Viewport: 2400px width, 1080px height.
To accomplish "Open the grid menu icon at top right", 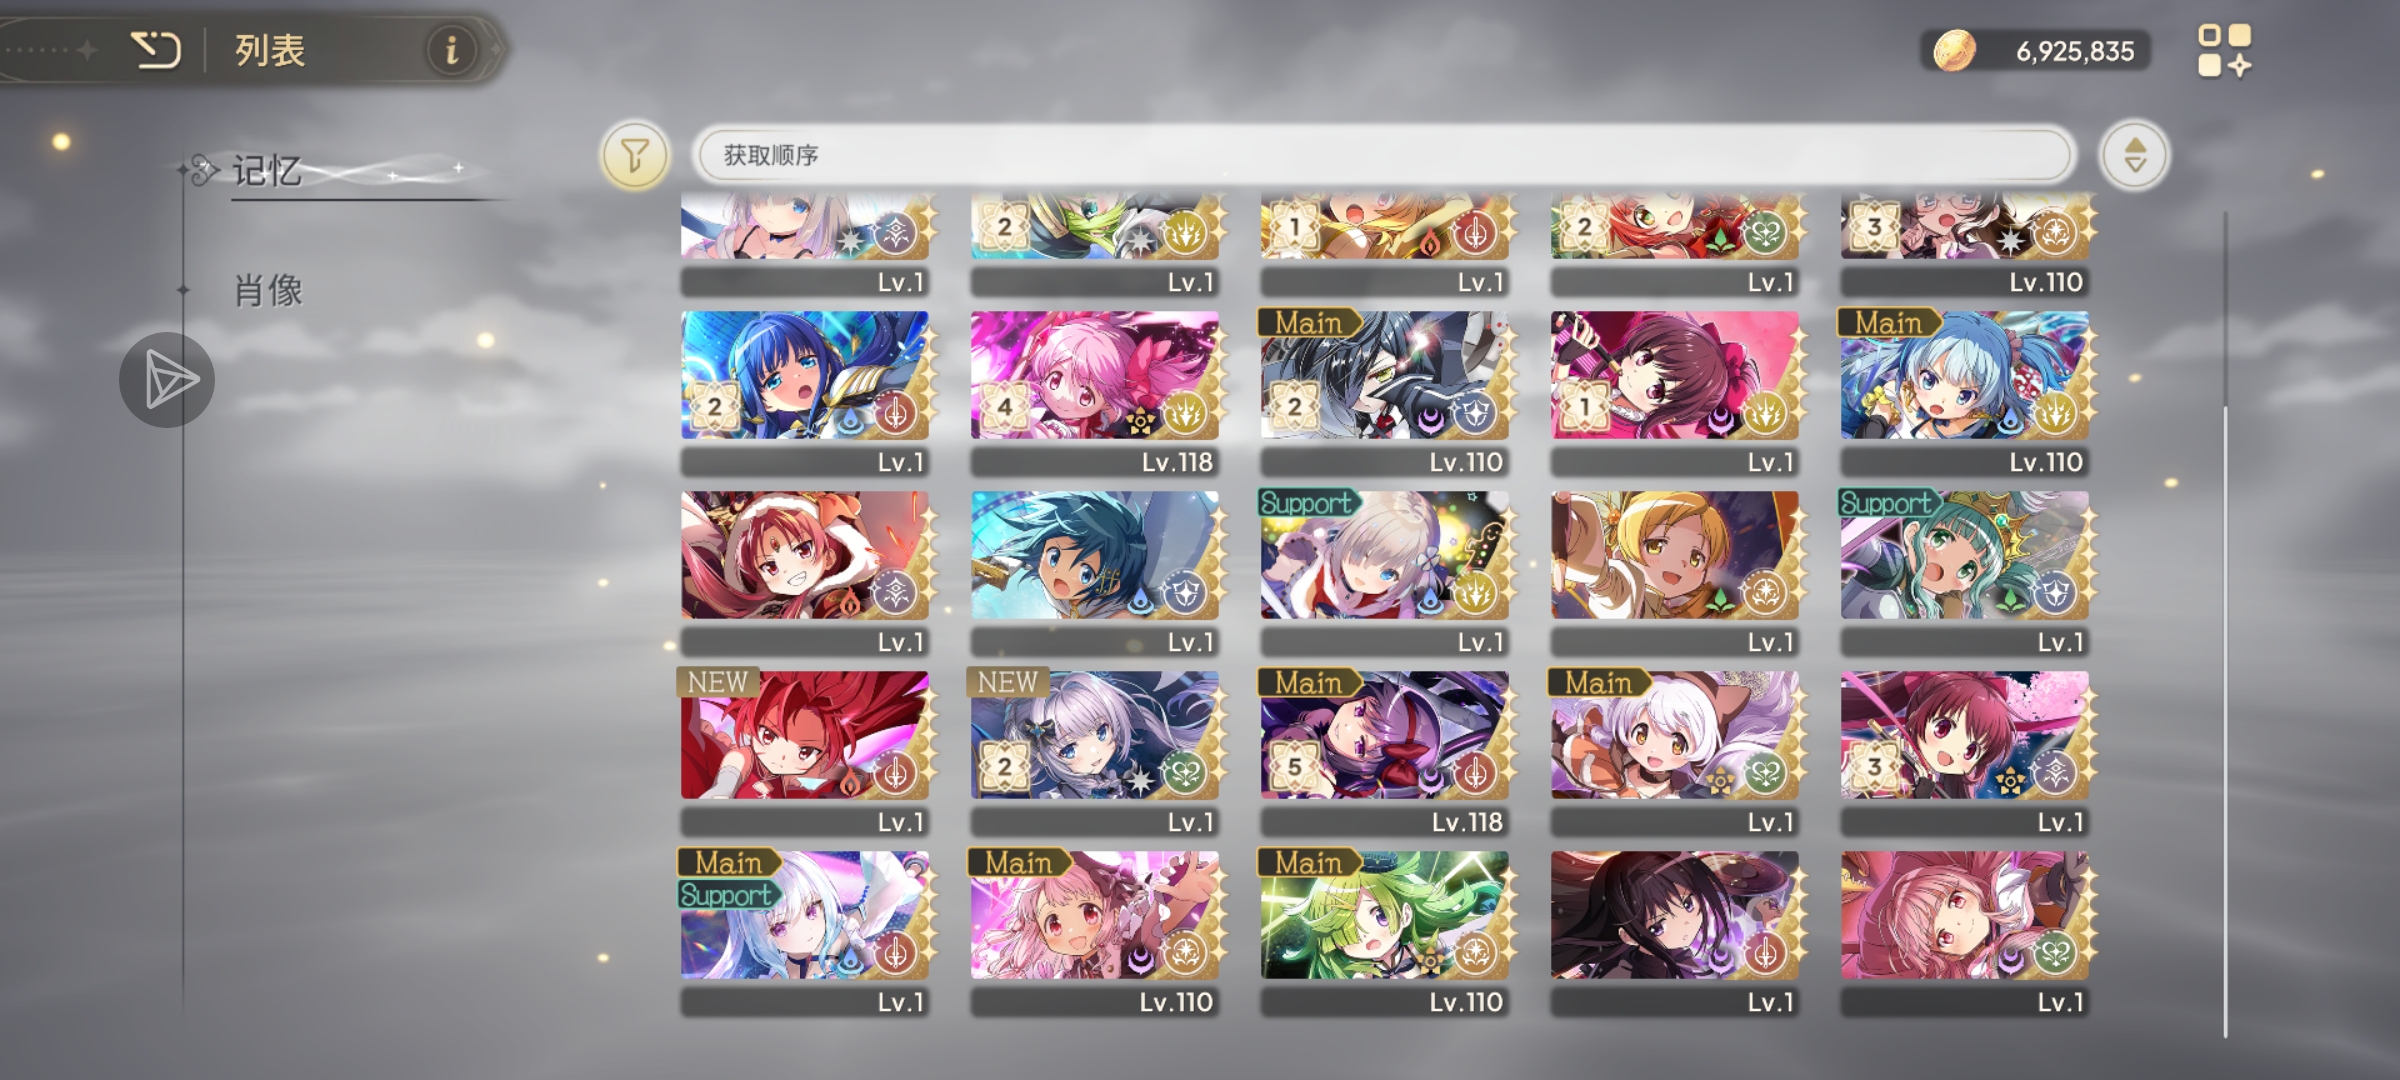I will [x=2224, y=50].
